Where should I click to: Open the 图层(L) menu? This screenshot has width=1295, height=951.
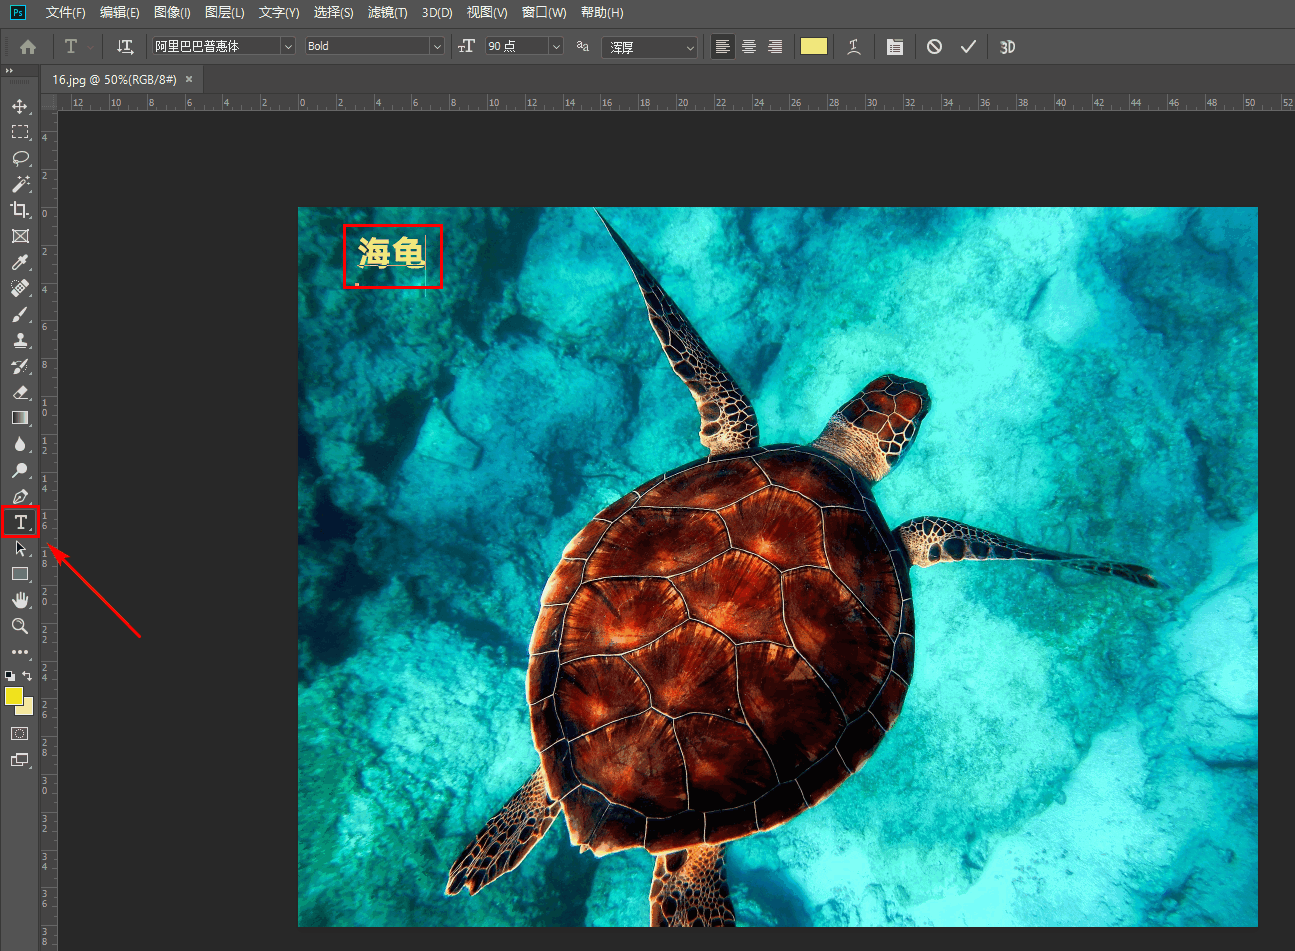(224, 12)
